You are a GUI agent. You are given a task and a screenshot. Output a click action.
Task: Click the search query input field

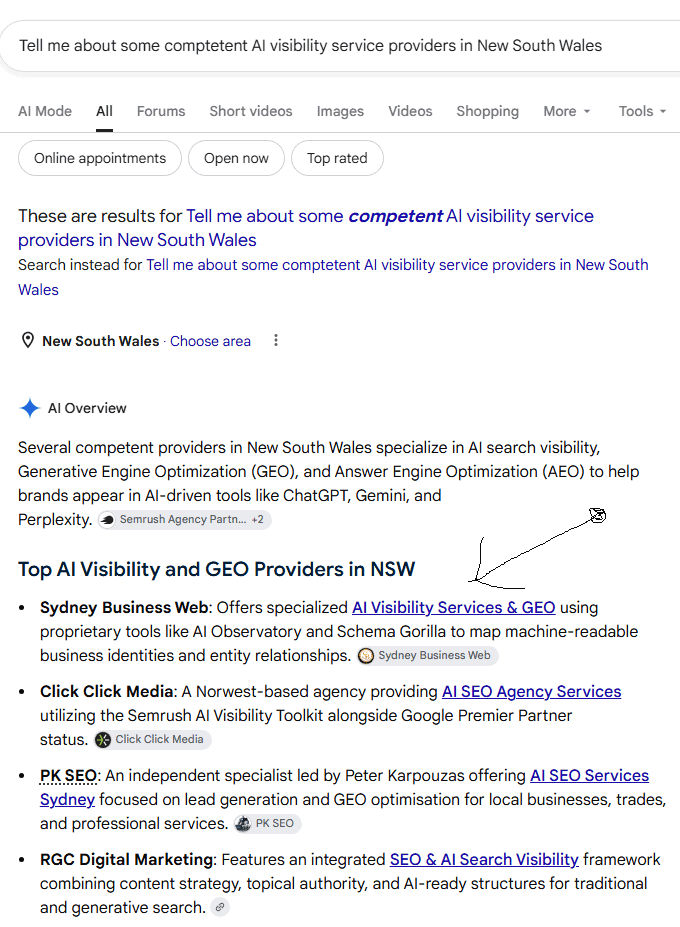click(x=340, y=46)
